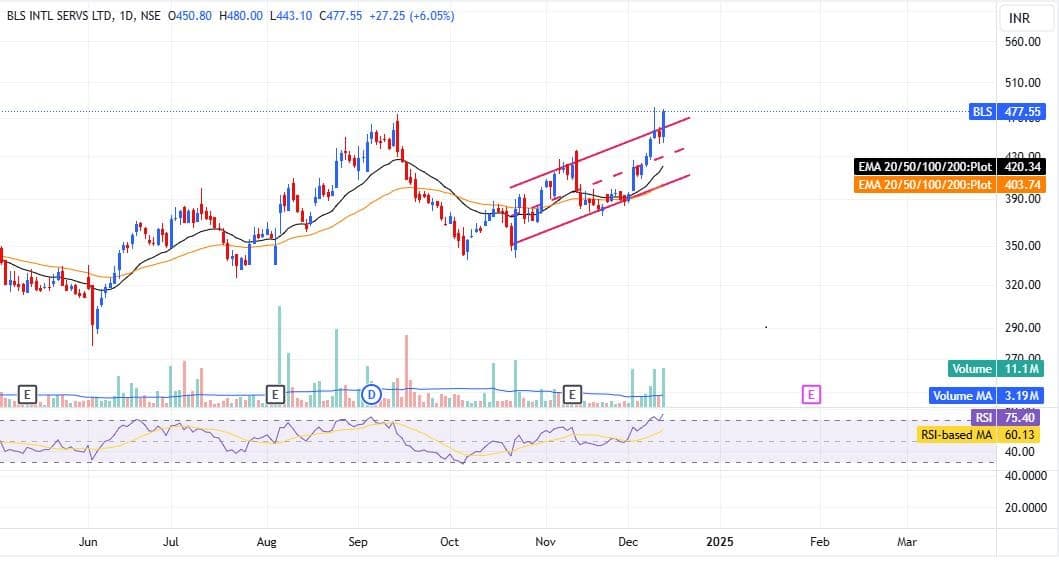The height and width of the screenshot is (561, 1059).
Task: Click the Sep label on time axis
Action: click(358, 542)
